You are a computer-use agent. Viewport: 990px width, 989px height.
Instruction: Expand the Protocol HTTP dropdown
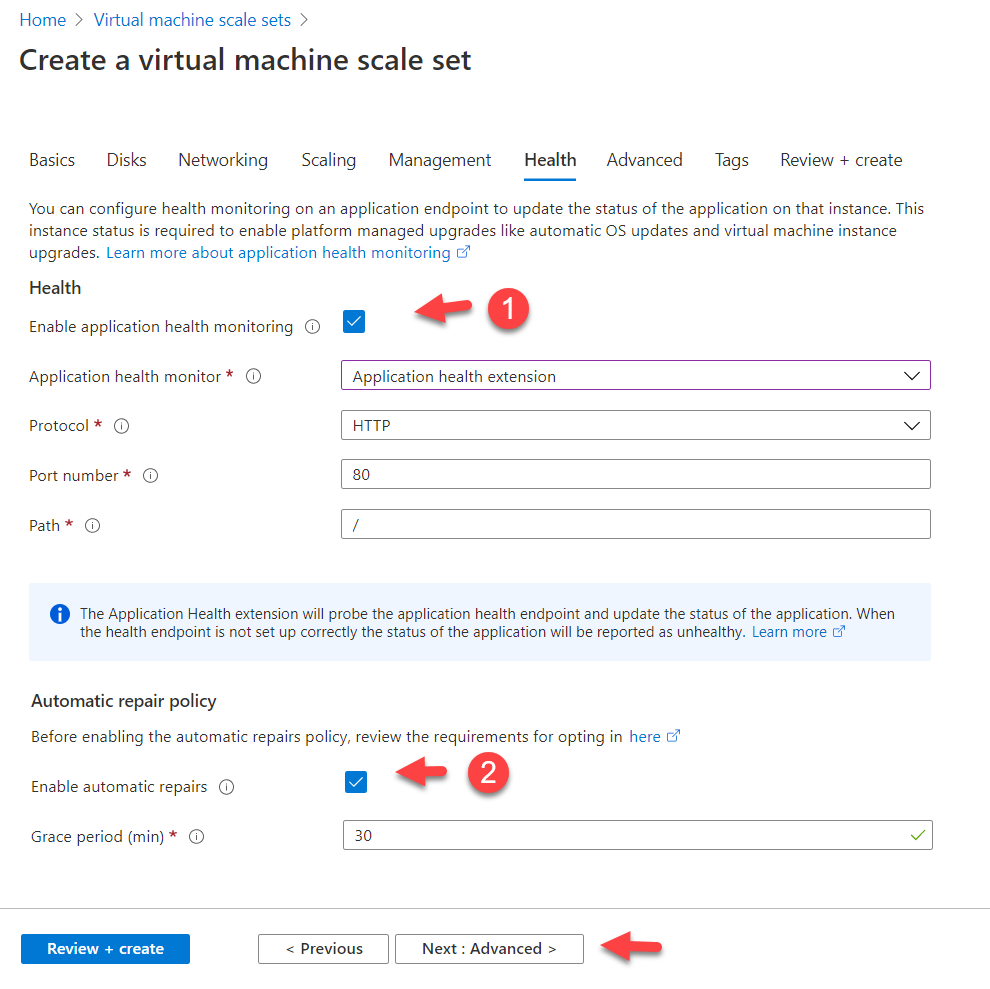coord(635,425)
